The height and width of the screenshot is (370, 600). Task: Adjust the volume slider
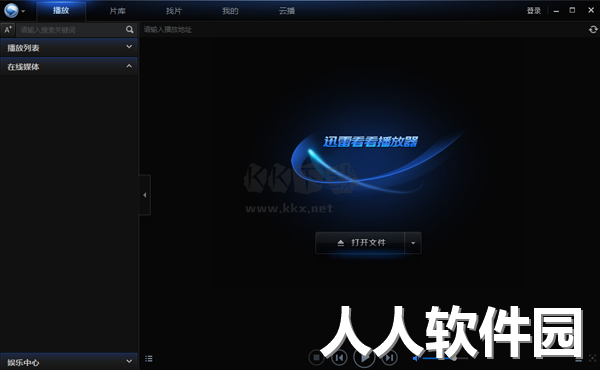point(445,359)
